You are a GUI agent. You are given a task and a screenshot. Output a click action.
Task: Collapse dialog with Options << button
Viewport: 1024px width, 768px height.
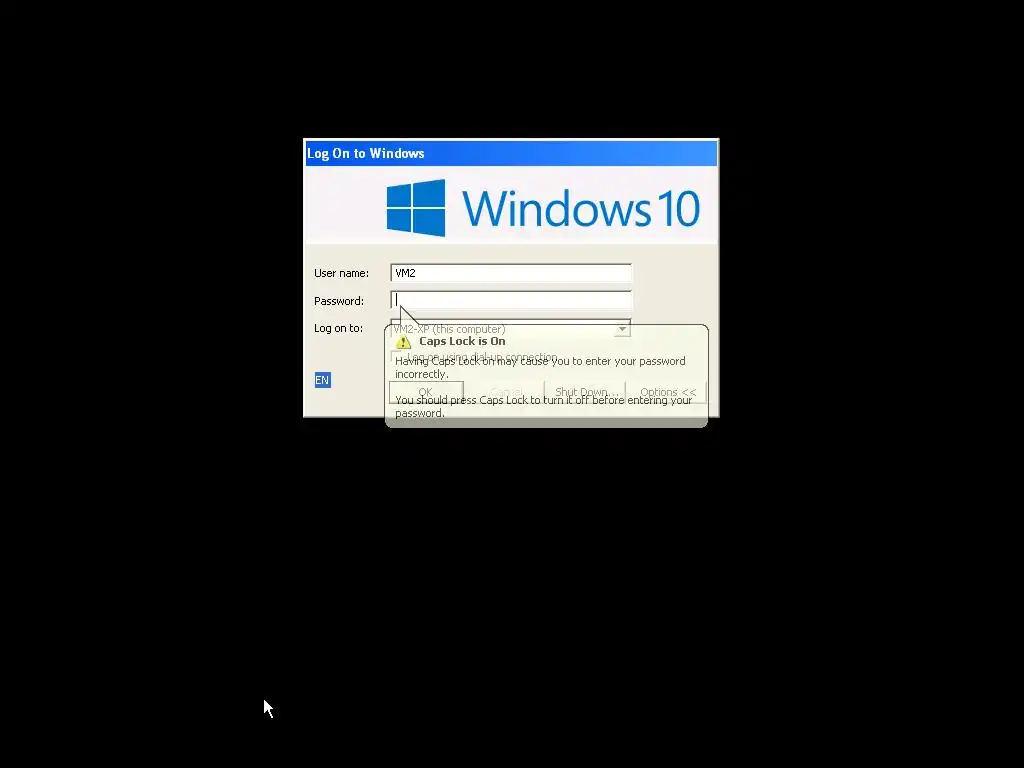click(667, 392)
